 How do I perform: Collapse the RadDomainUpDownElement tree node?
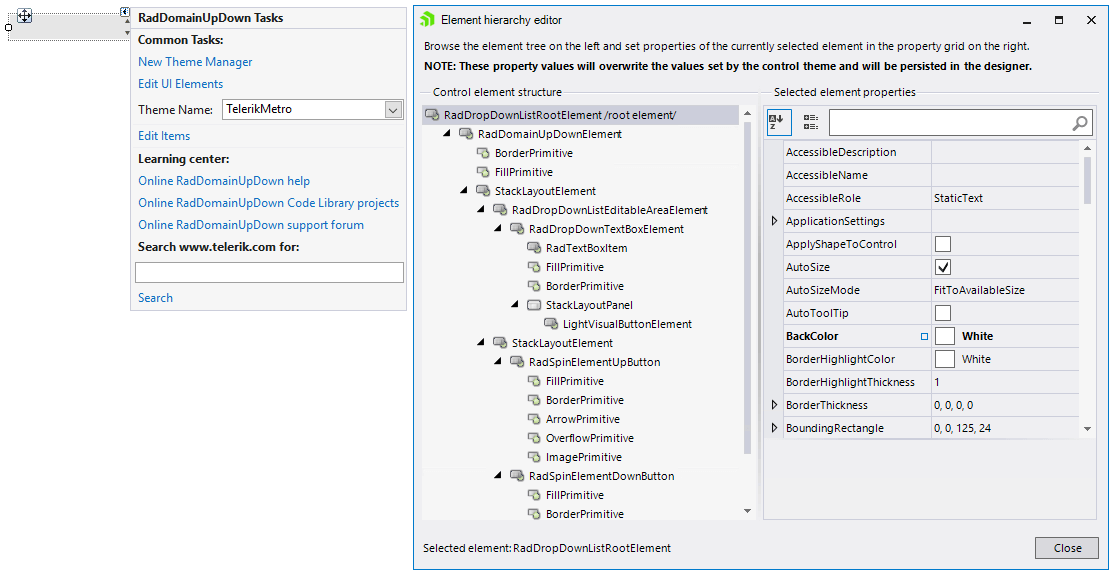445,133
